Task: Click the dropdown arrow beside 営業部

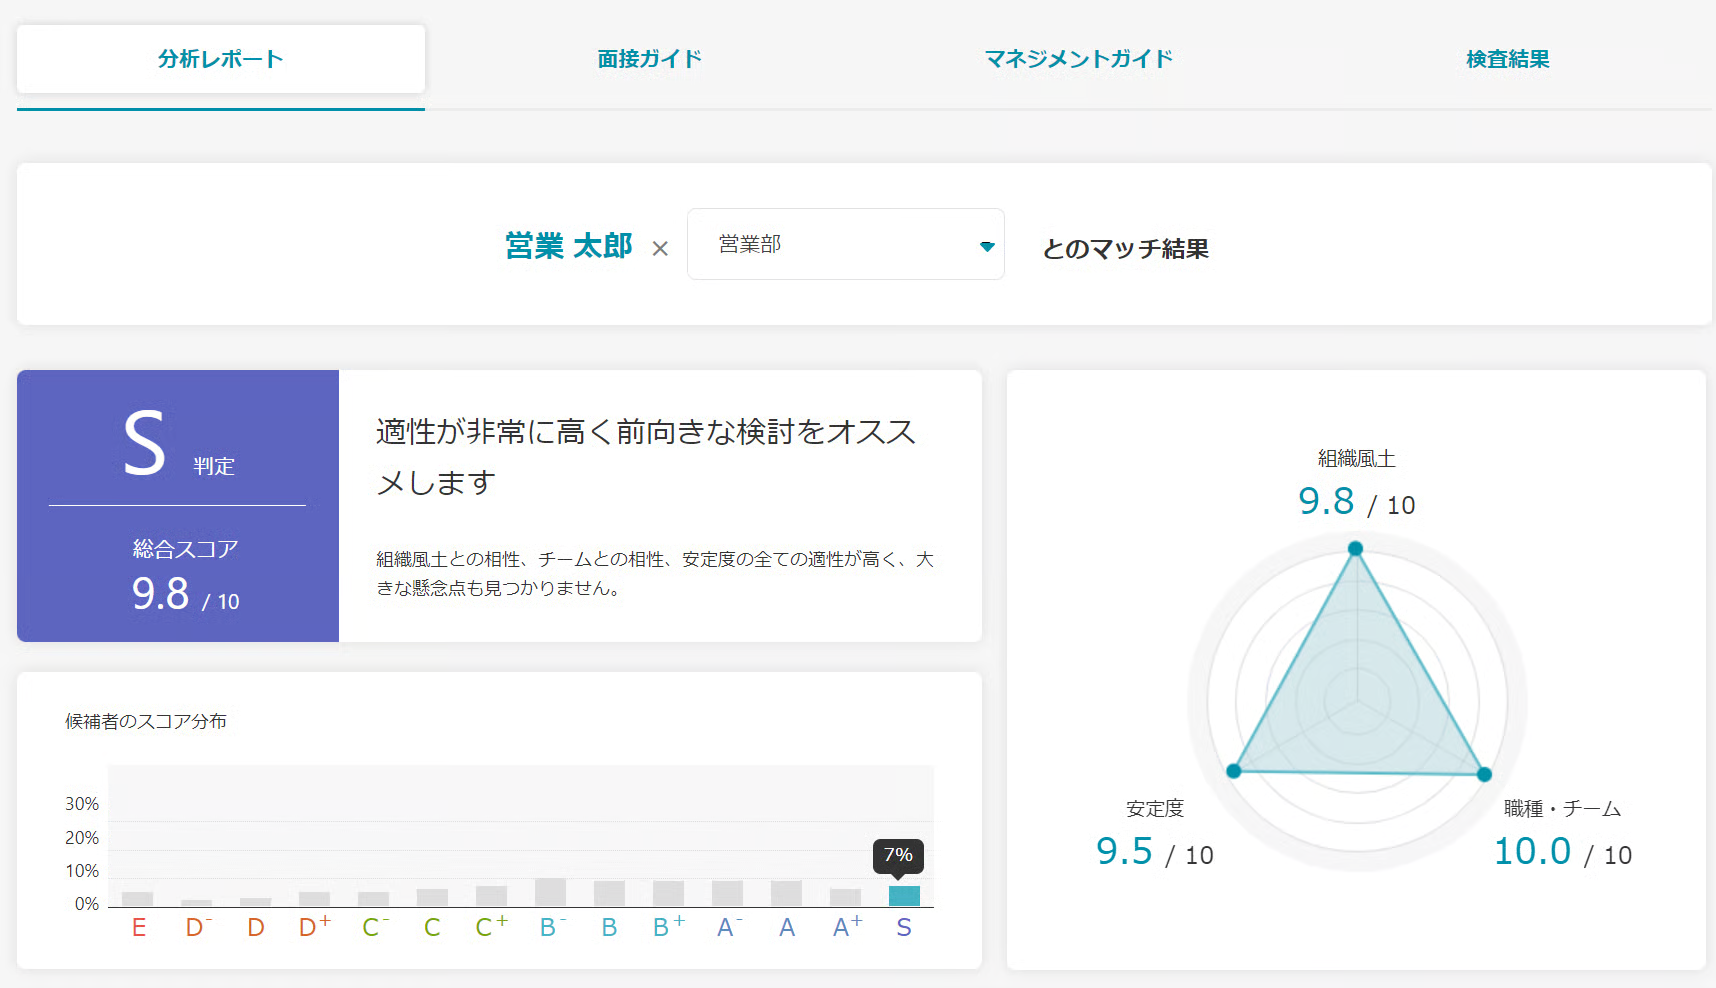Action: [x=987, y=246]
